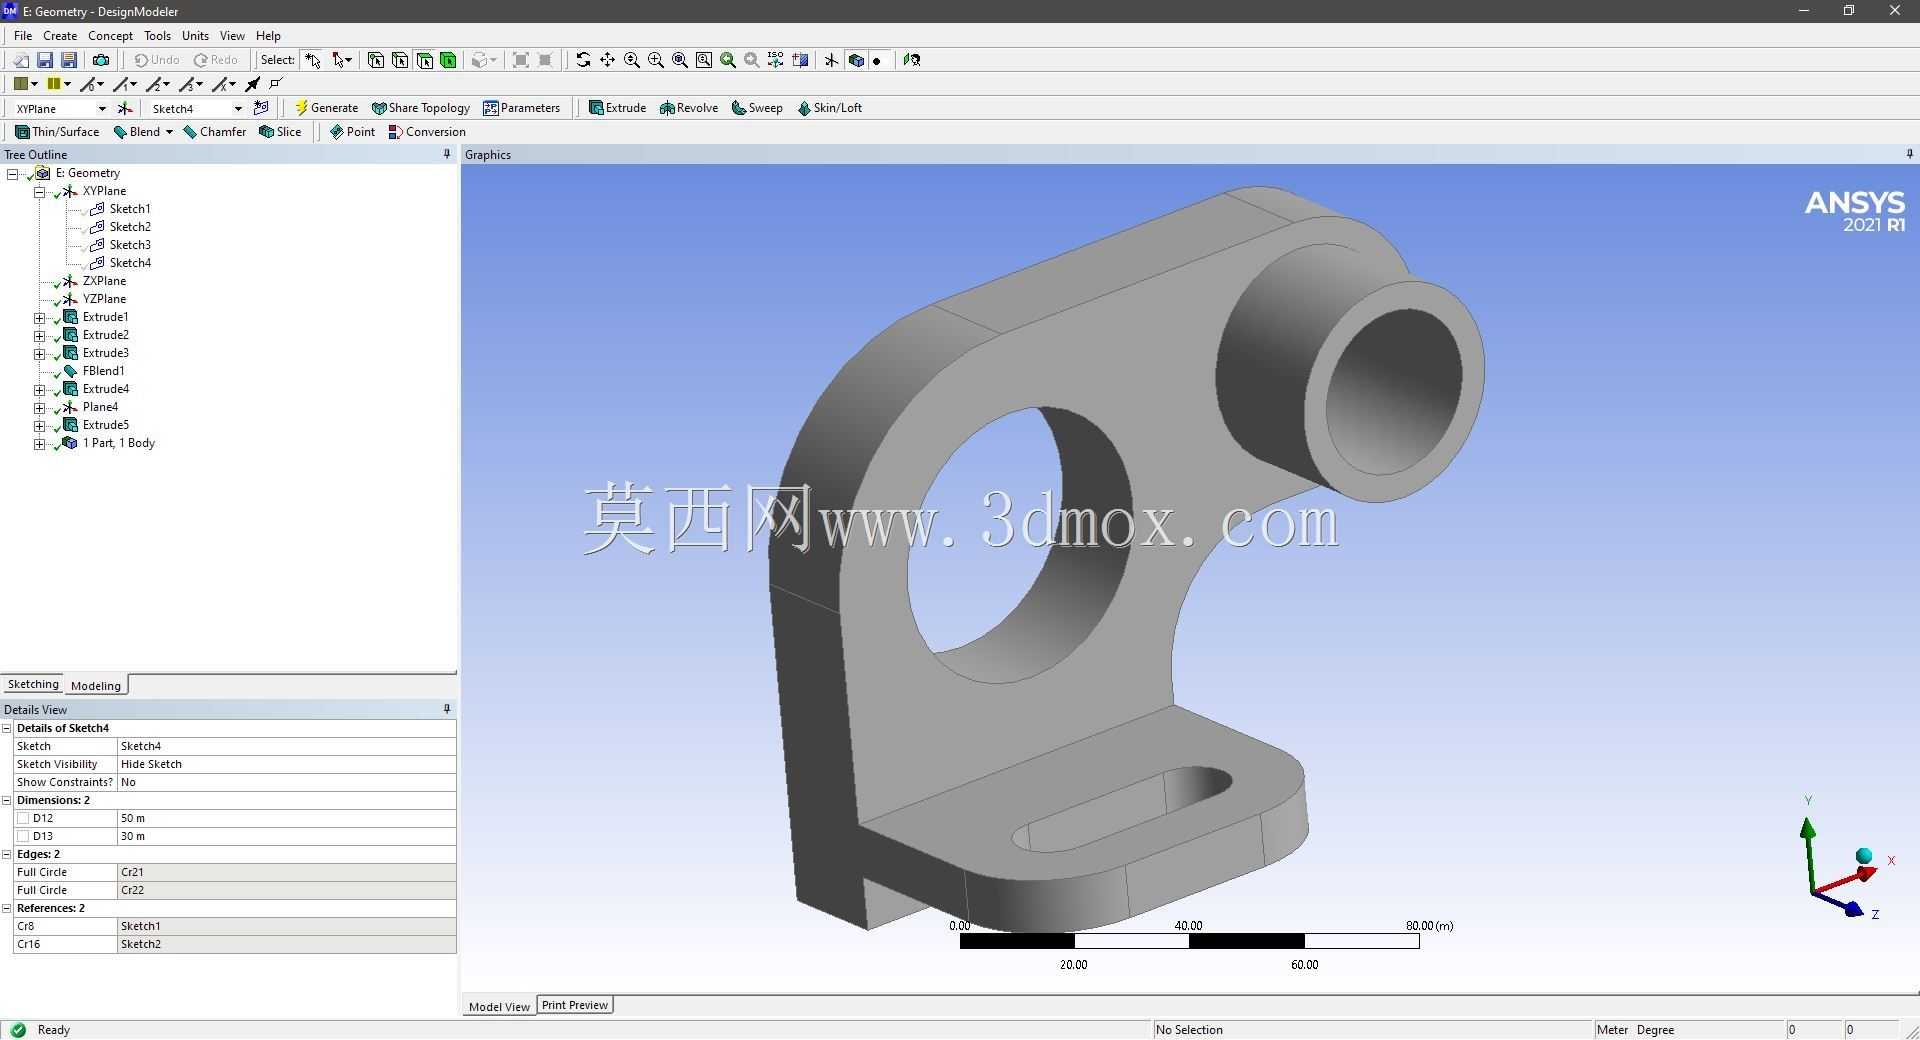Open the Blend dropdown arrow
Viewport: 1920px width, 1040px height.
pos(169,132)
